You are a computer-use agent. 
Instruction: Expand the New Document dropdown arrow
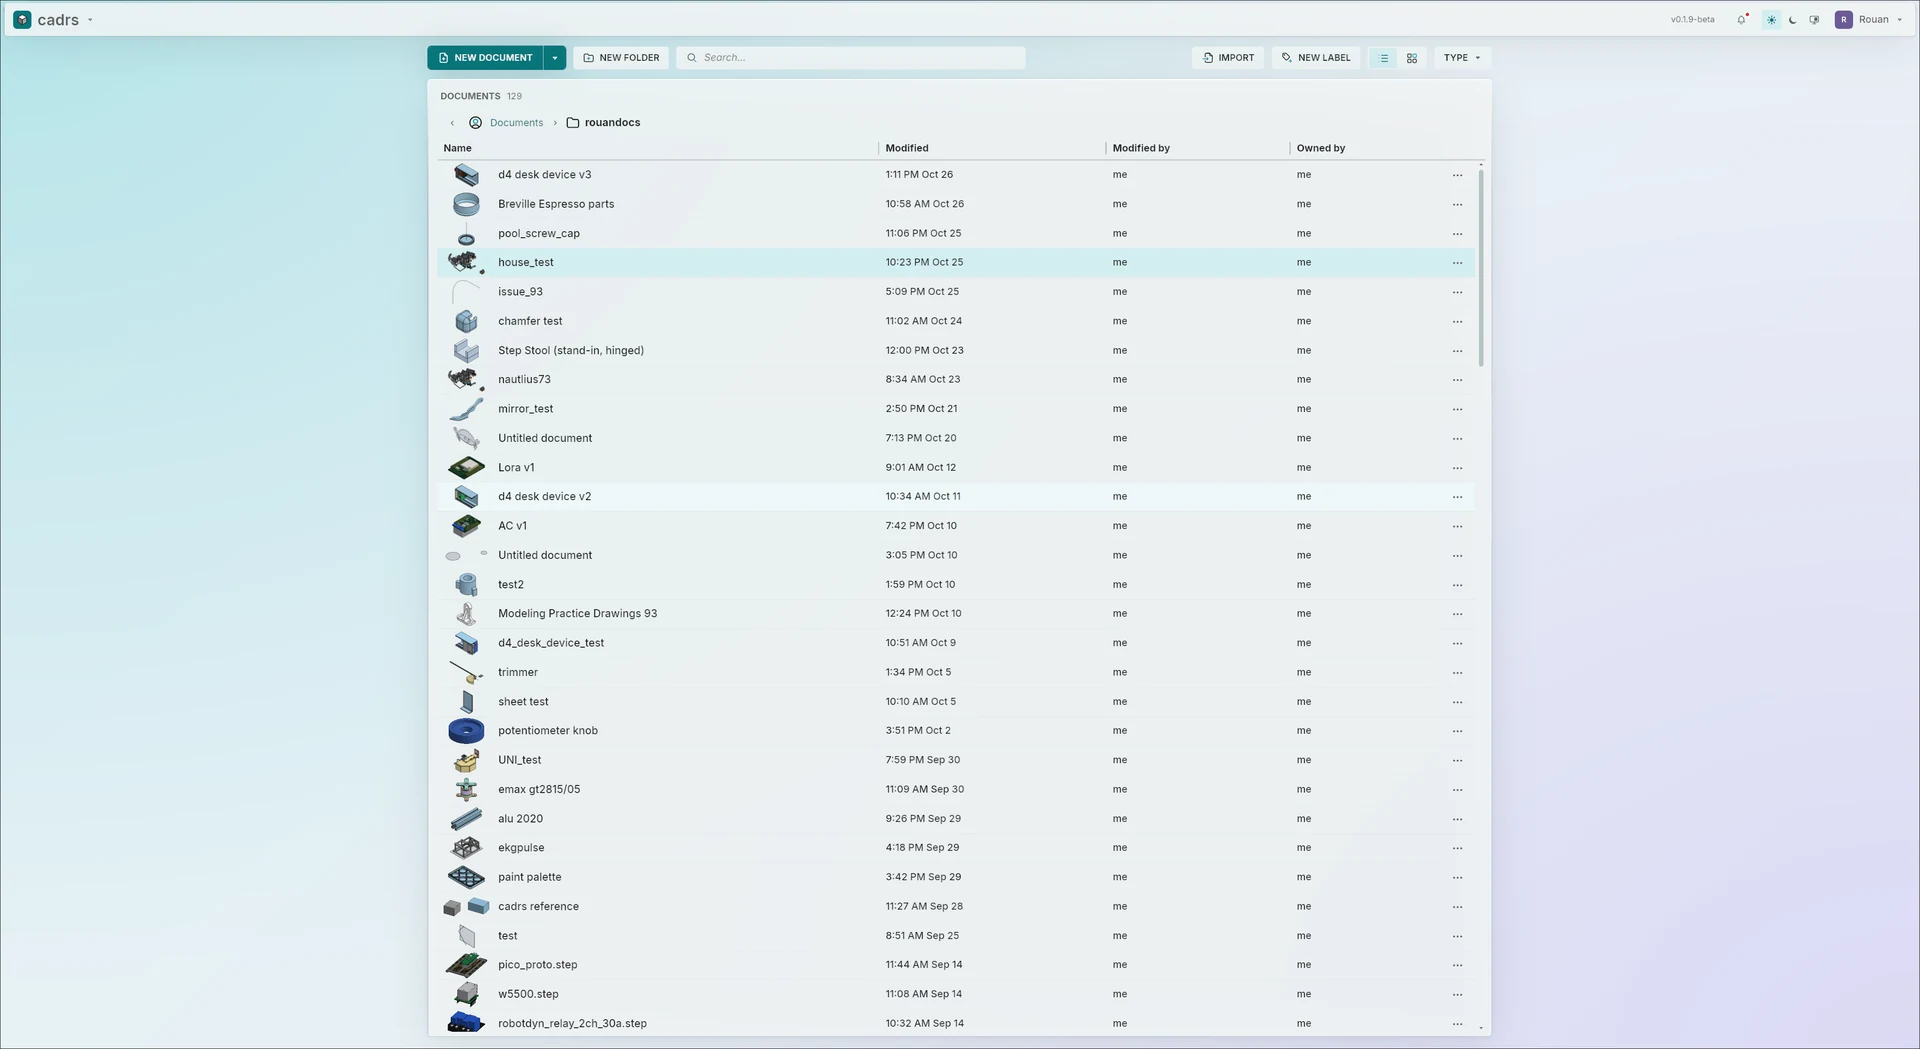[555, 58]
